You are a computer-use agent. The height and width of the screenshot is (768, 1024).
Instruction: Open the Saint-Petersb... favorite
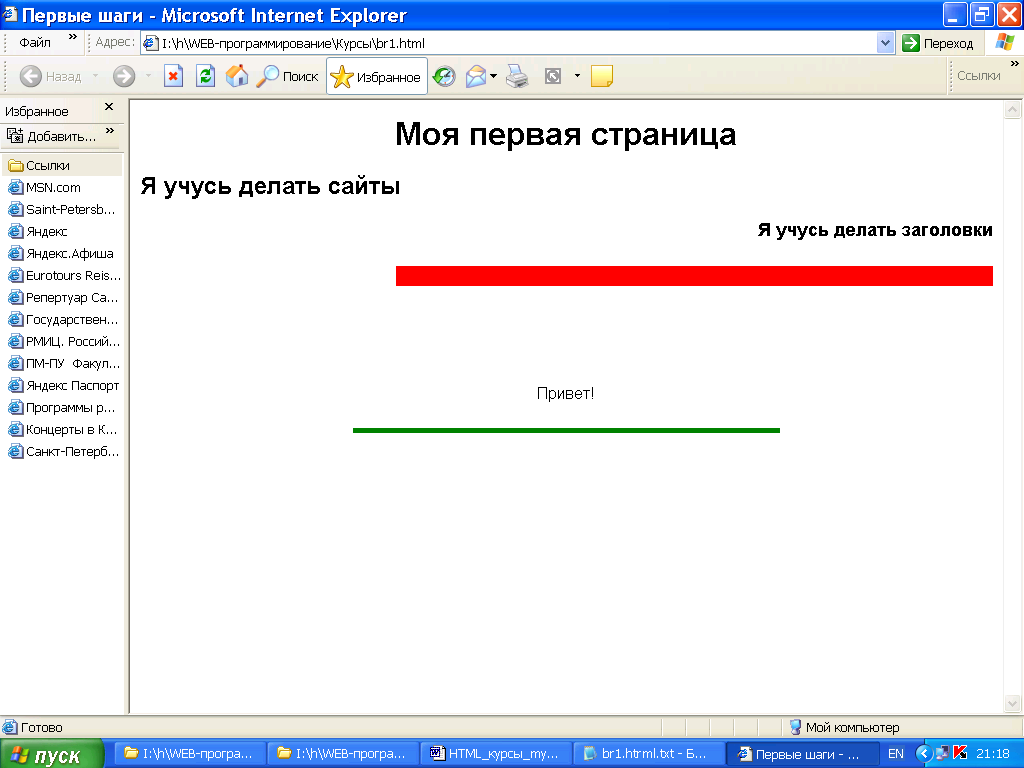tap(61, 210)
